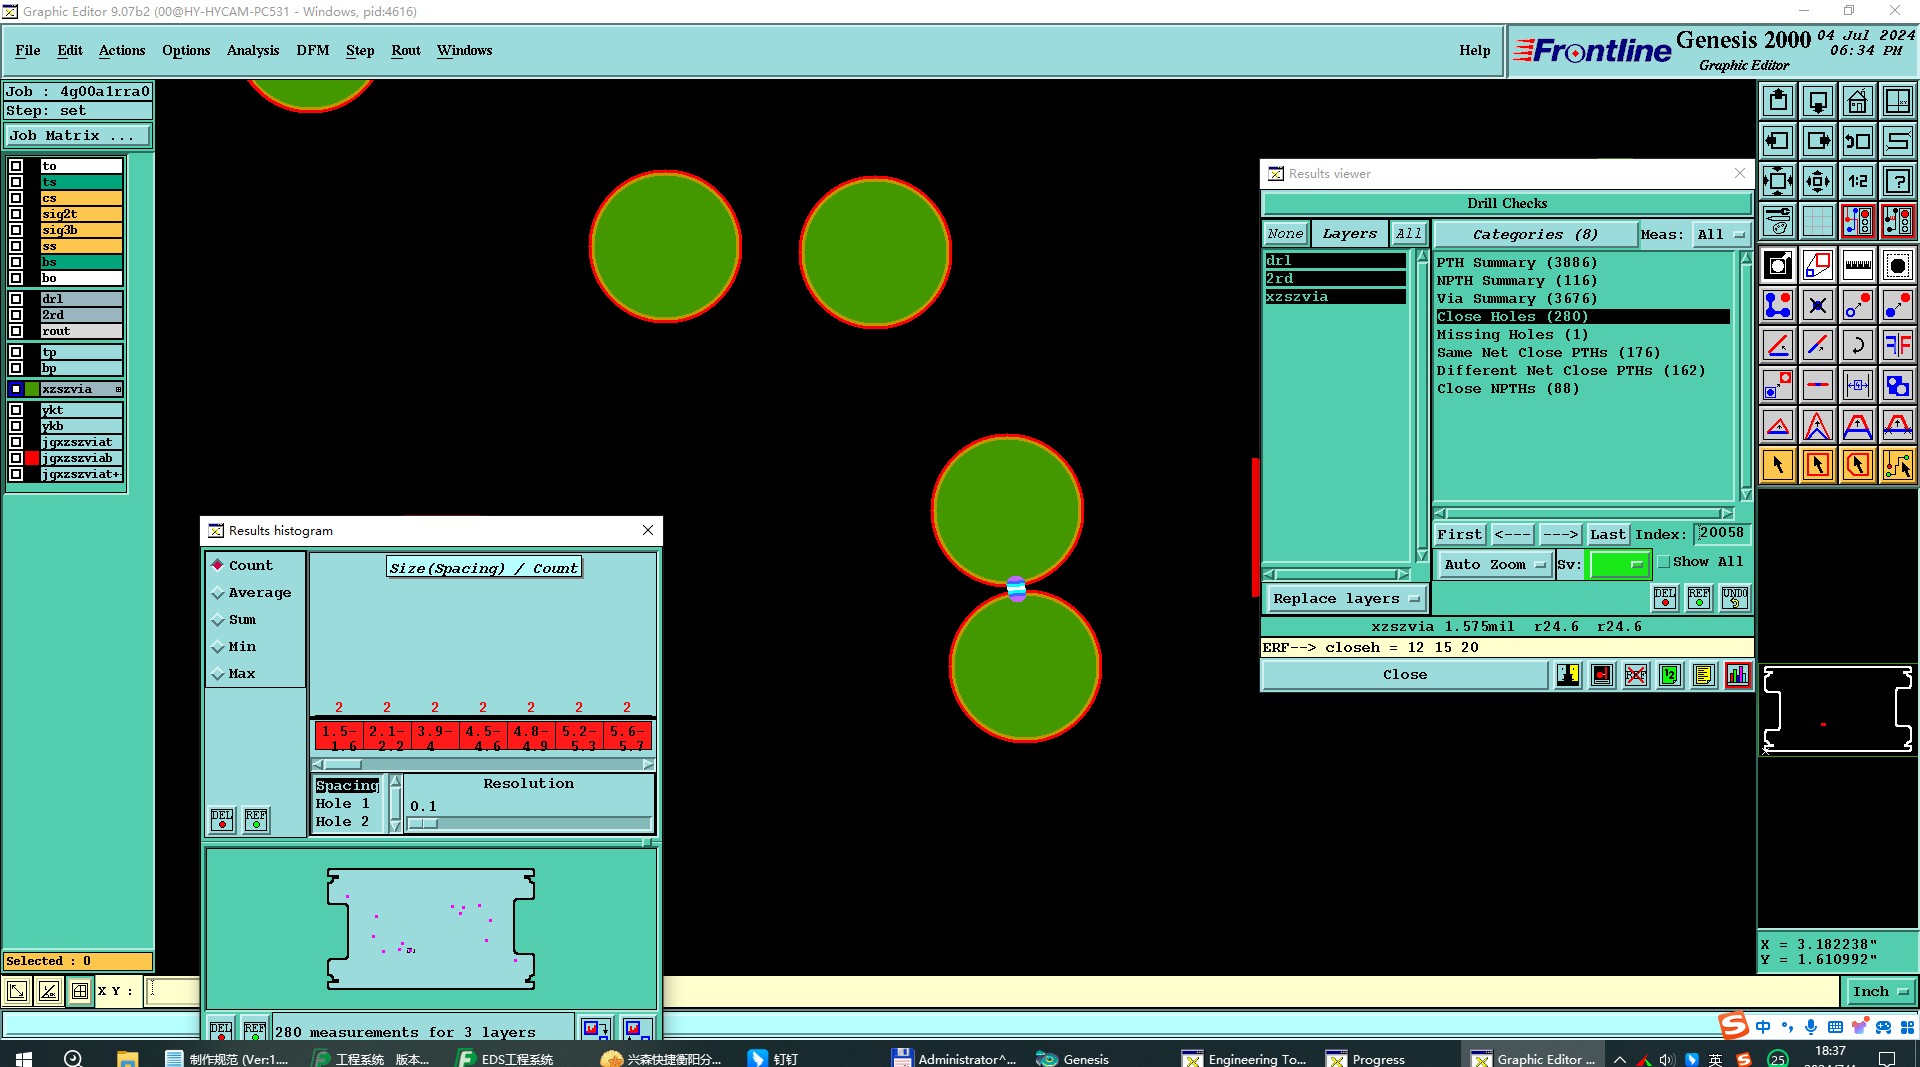Click the 5.6-5.7 red histogram bin
1920x1067 pixels.
[628, 737]
